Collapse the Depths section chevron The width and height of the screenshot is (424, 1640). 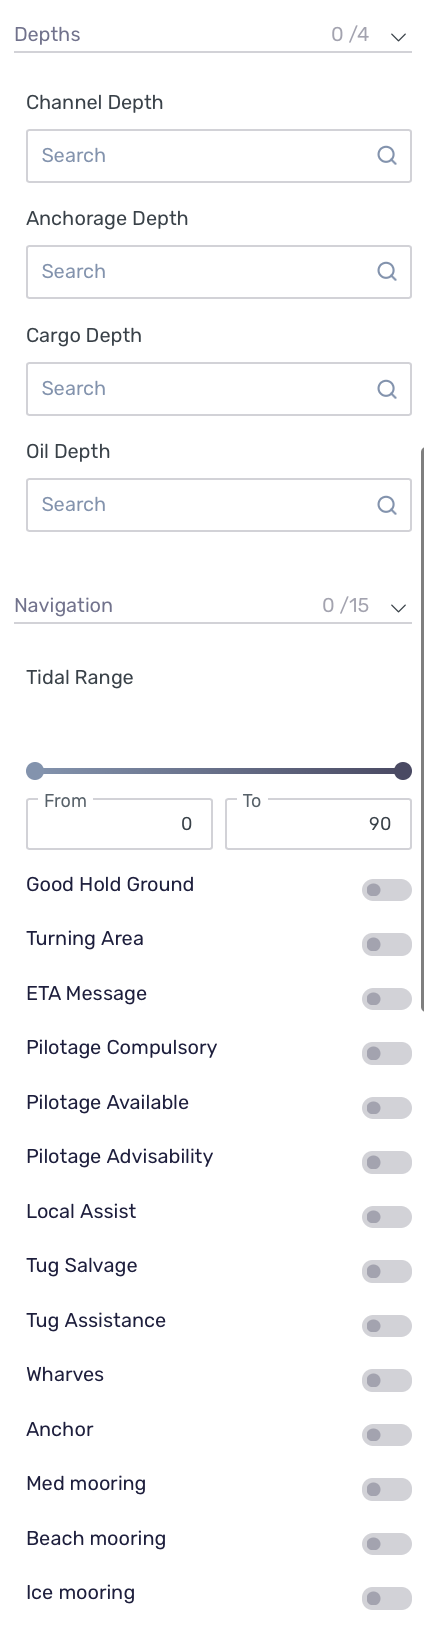(x=398, y=36)
